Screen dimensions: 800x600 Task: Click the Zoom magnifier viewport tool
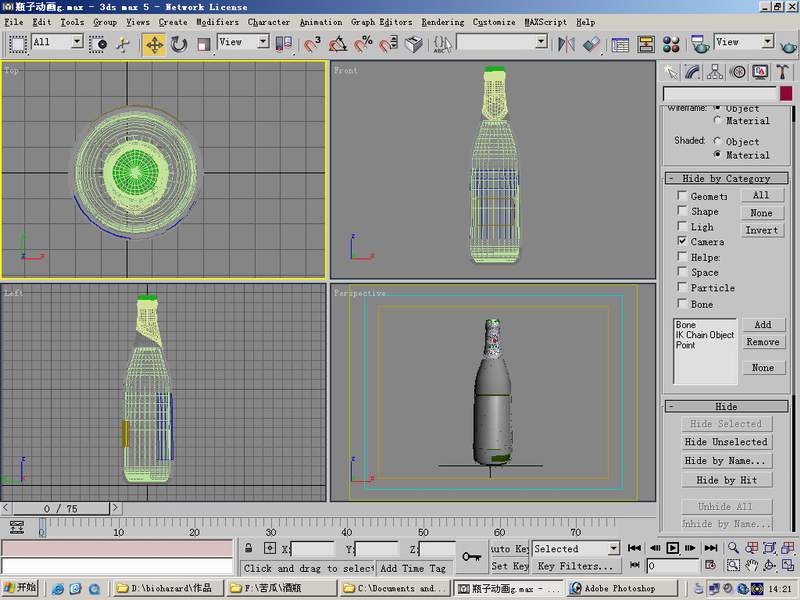733,548
